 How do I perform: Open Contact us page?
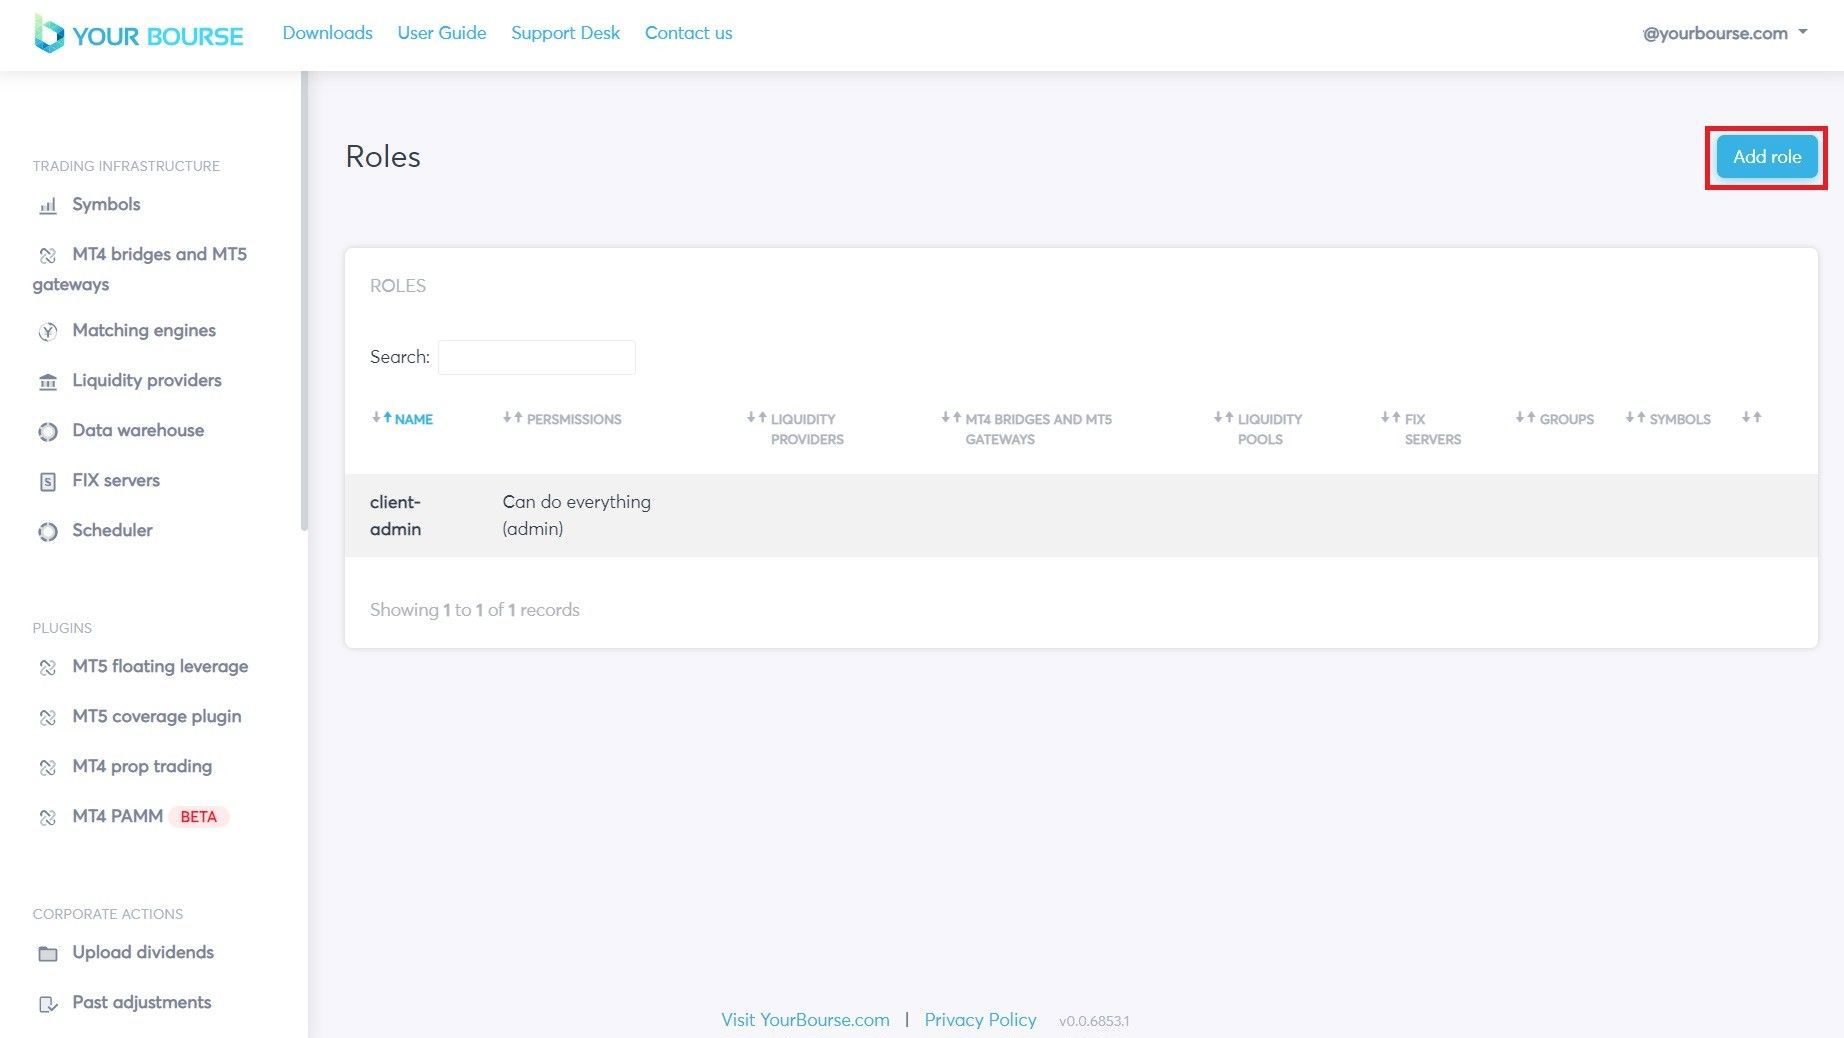coord(688,33)
